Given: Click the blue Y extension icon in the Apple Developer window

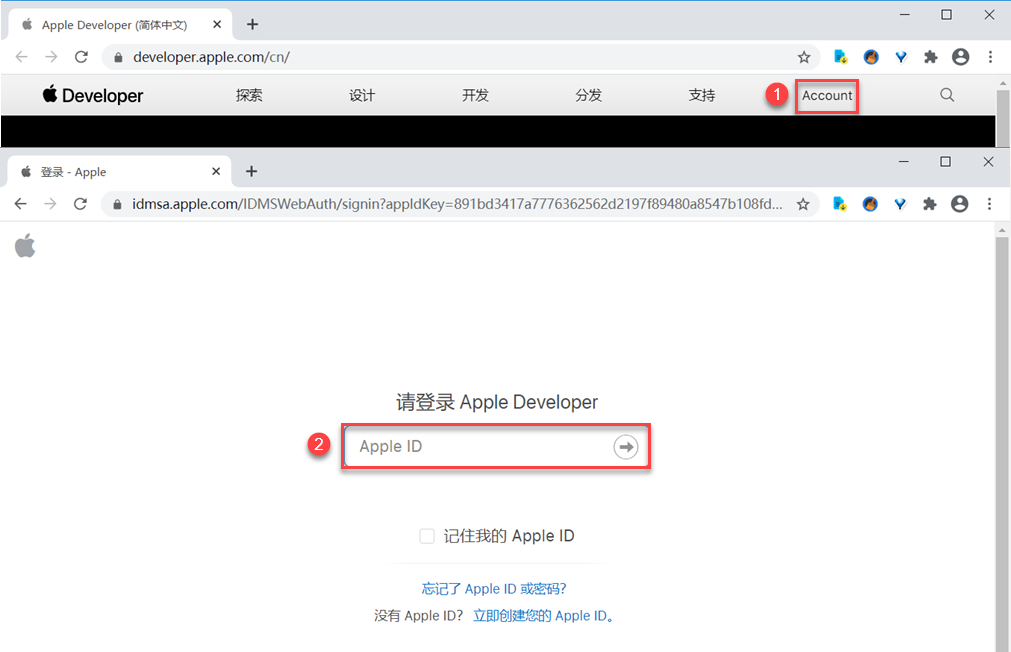Looking at the screenshot, I should (901, 57).
